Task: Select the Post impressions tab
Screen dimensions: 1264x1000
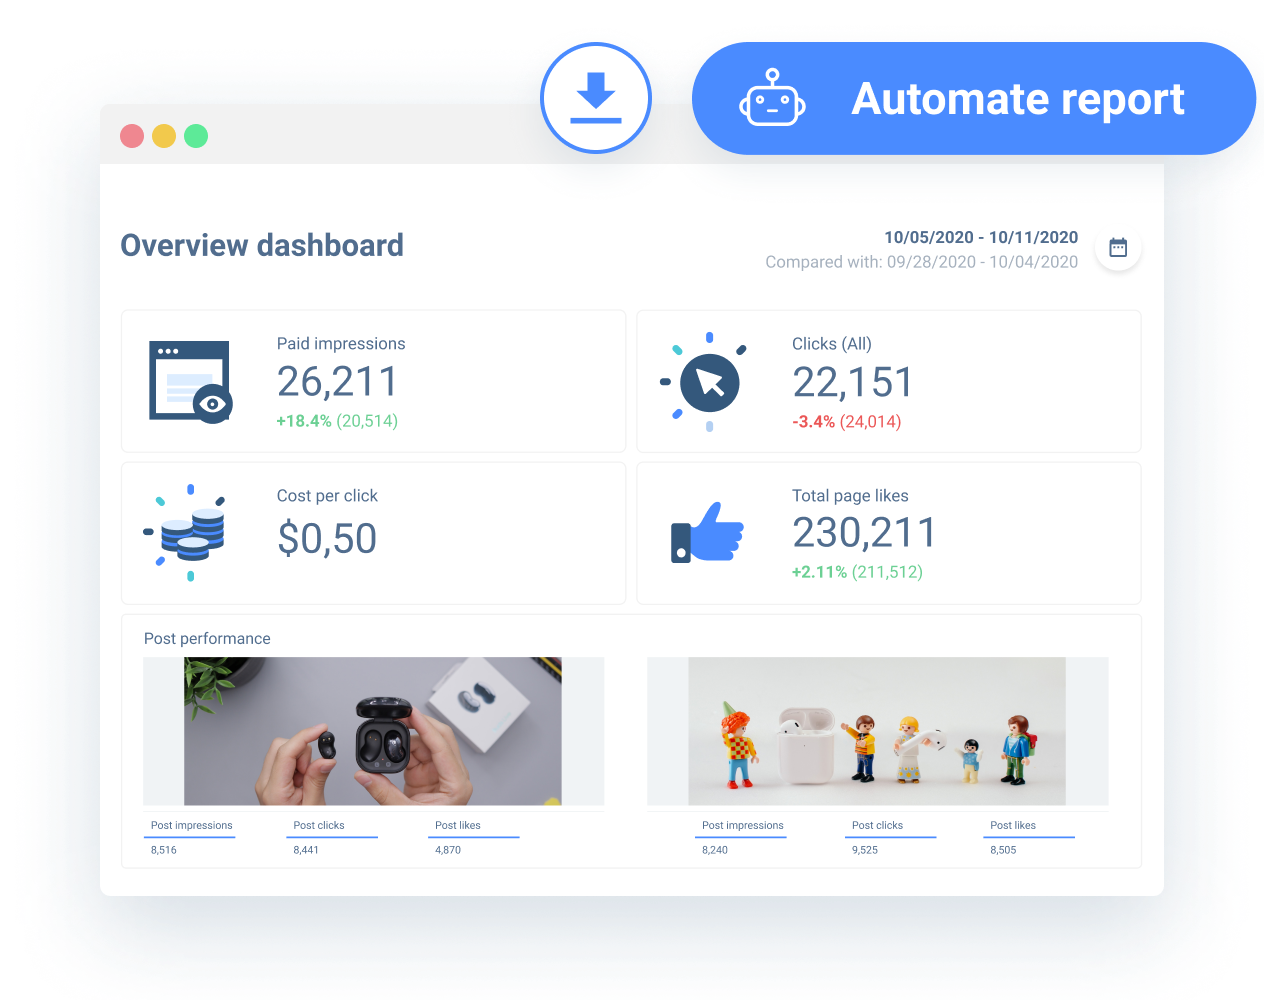Action: click(x=190, y=825)
